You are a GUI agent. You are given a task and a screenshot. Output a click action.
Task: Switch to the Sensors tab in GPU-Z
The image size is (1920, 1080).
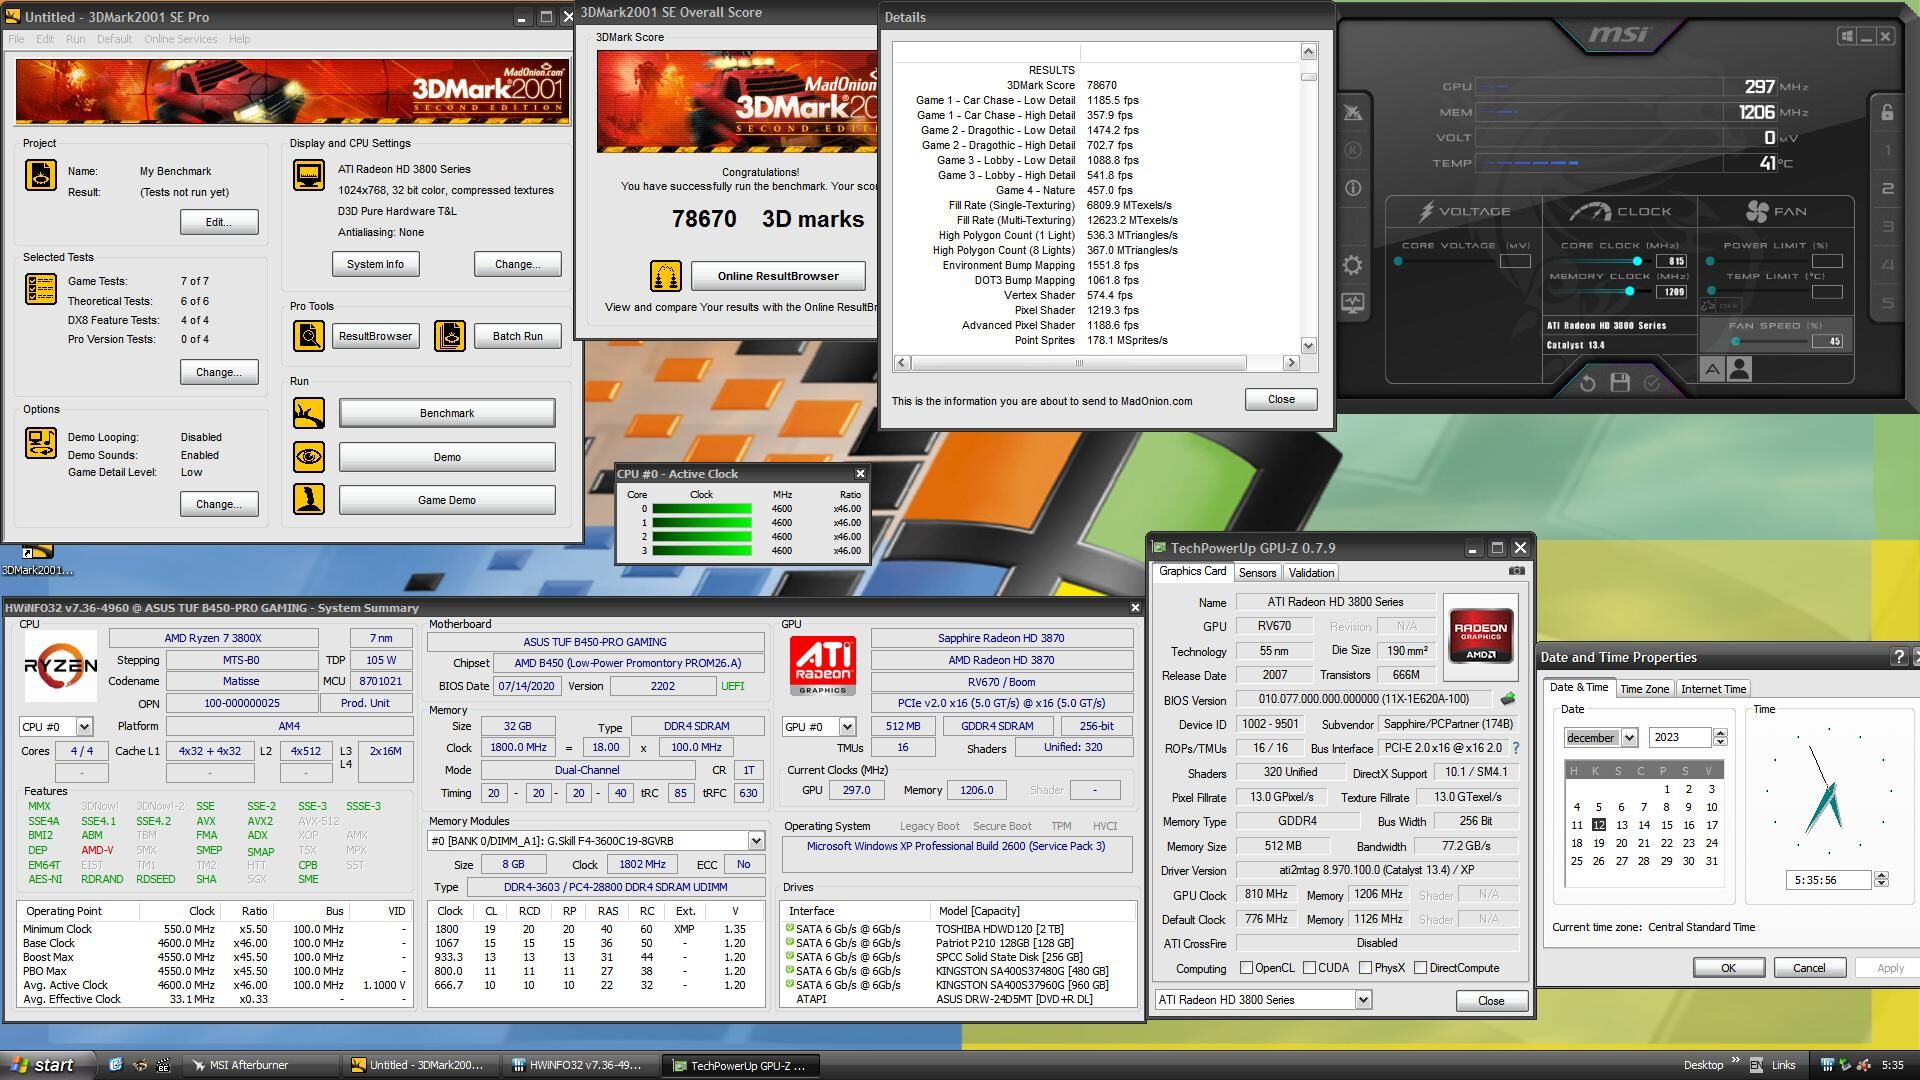(1257, 573)
